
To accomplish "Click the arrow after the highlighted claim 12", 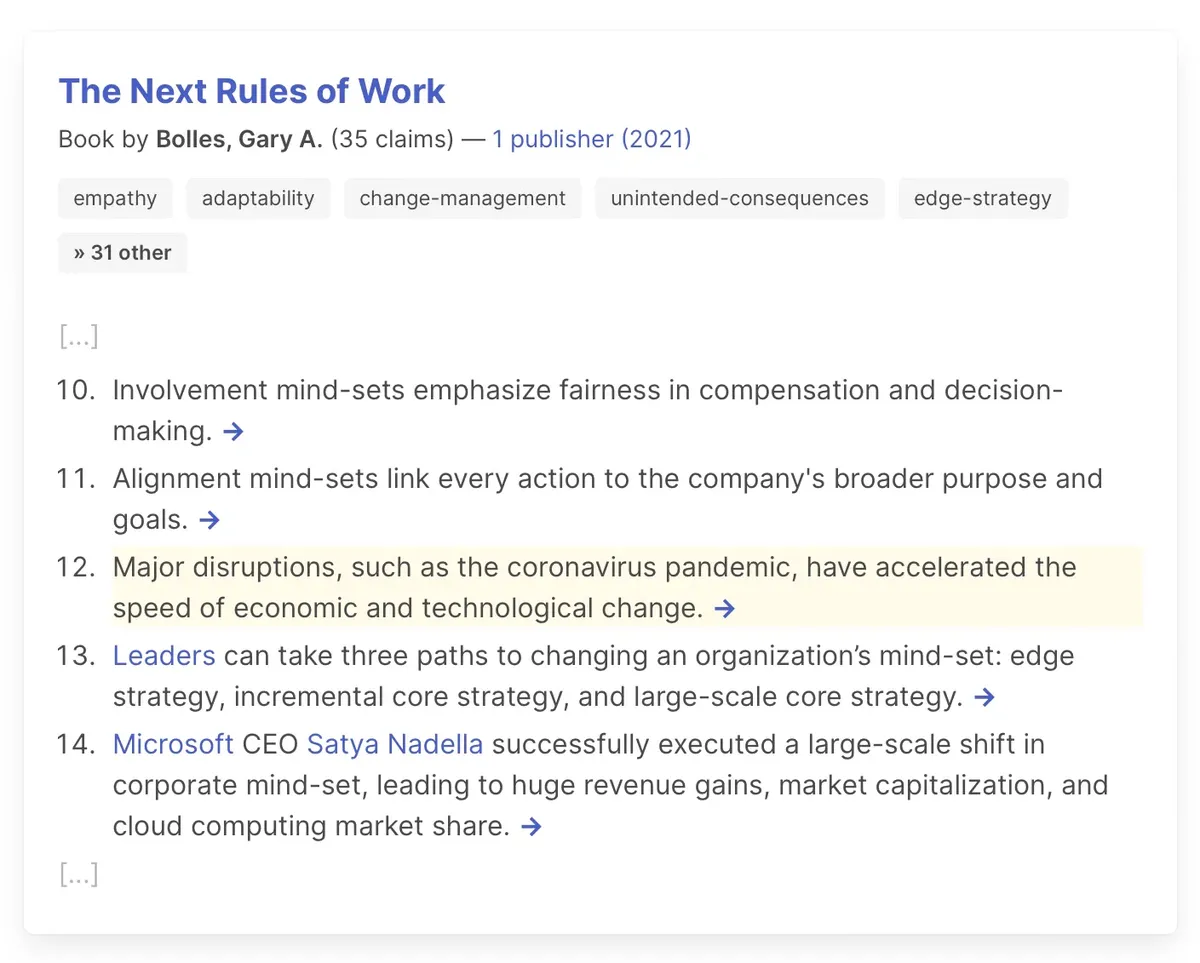I will [x=725, y=609].
